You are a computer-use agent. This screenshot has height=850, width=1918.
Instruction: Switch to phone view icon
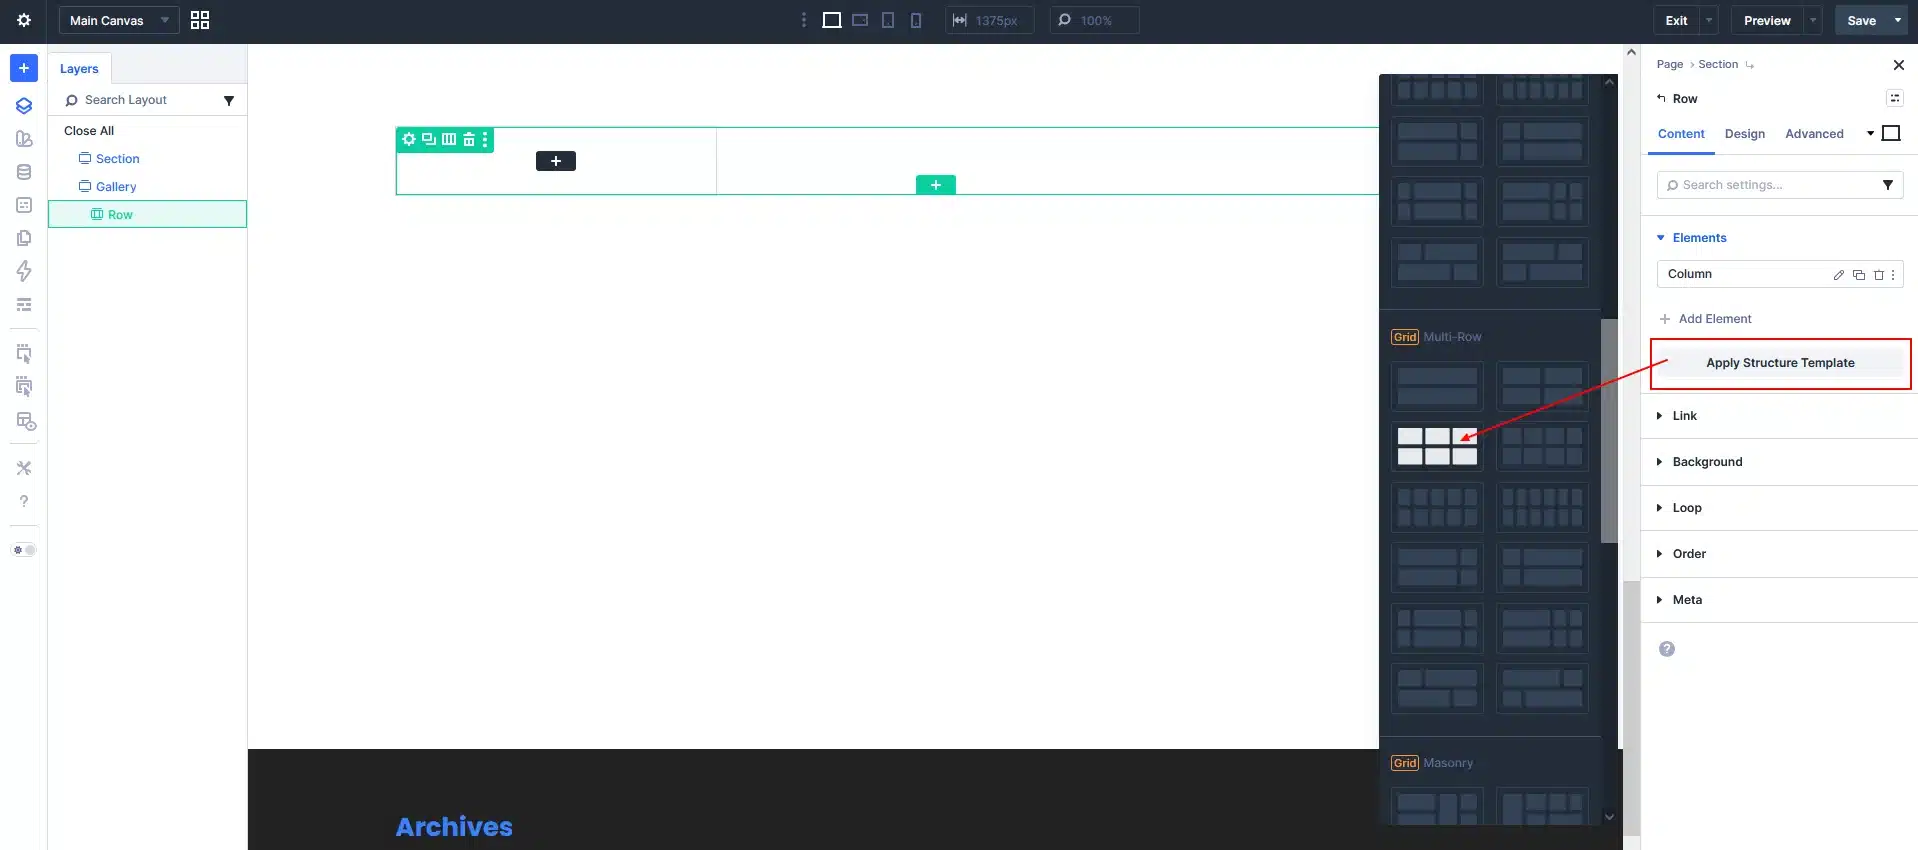point(916,20)
